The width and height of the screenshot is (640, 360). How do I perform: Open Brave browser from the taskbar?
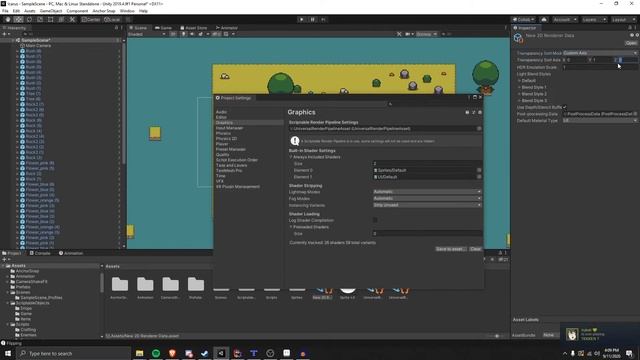coord(172,353)
